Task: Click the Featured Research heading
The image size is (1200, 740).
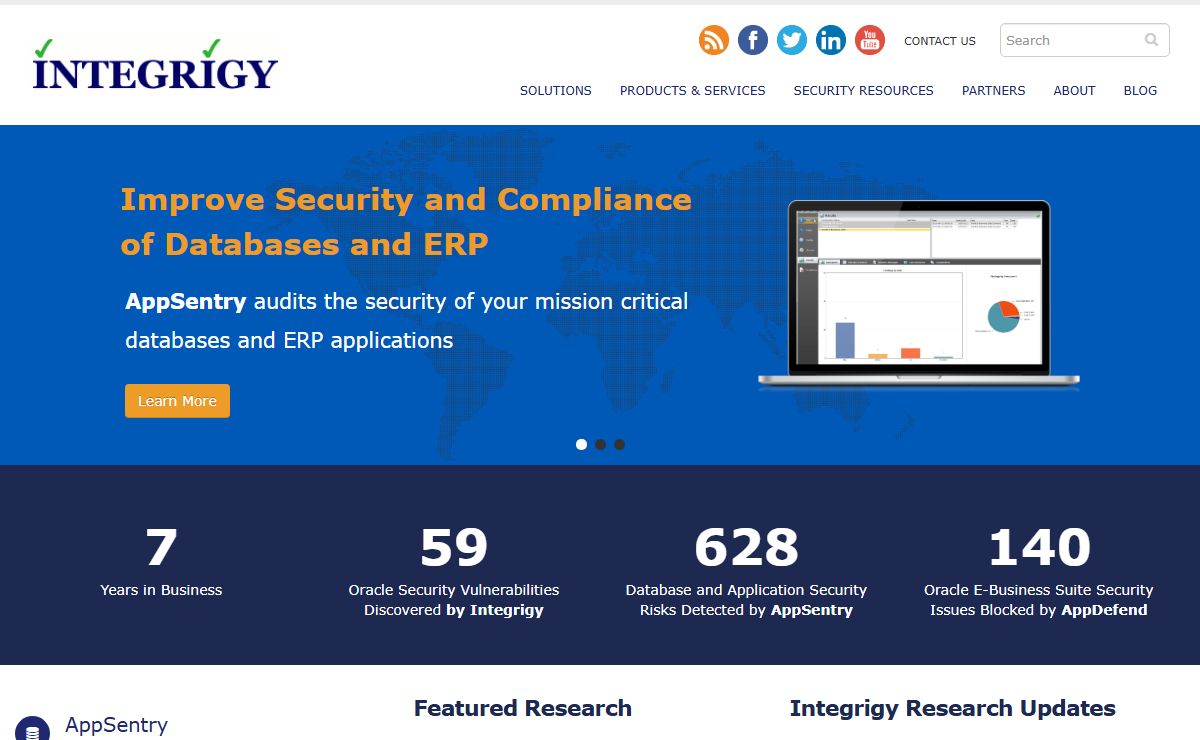Action: coord(523,708)
